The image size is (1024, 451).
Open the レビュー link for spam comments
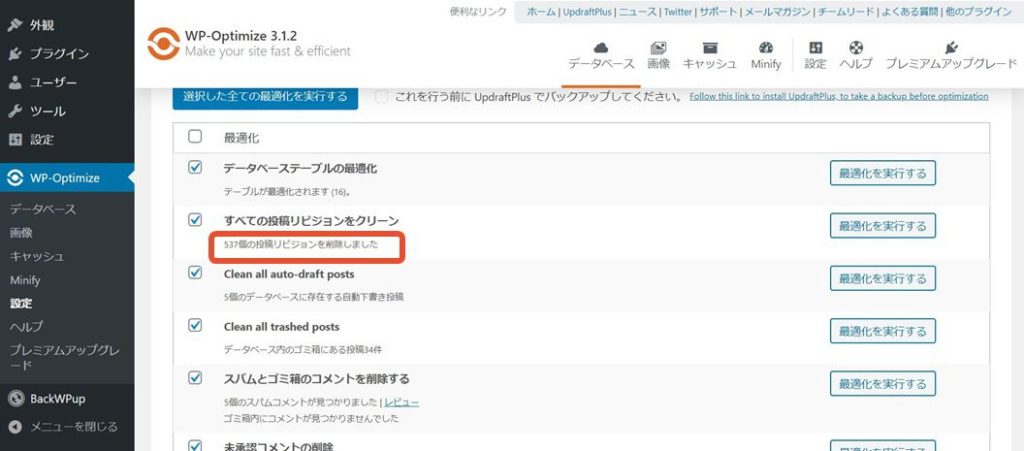click(x=402, y=402)
